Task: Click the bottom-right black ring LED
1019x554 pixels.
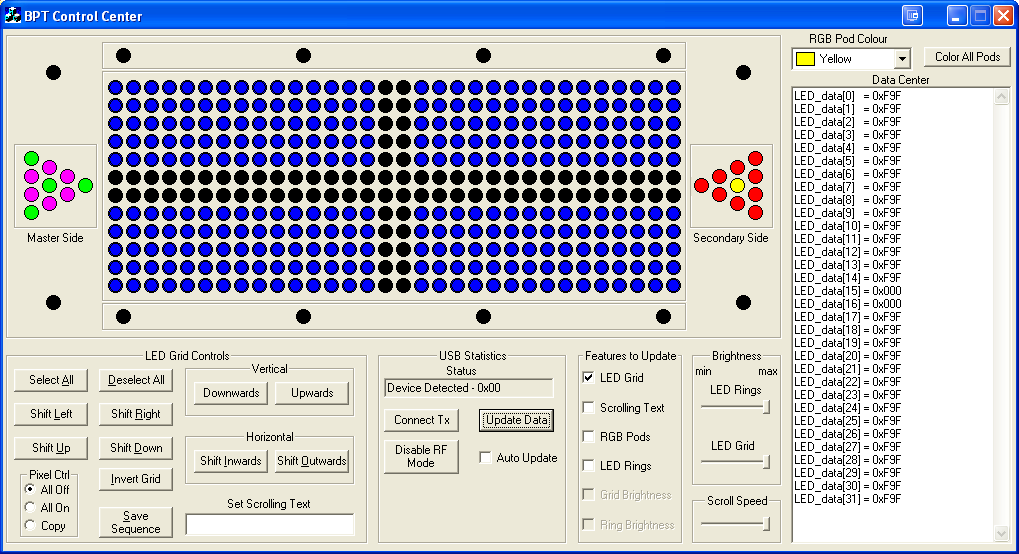Action: pos(743,302)
